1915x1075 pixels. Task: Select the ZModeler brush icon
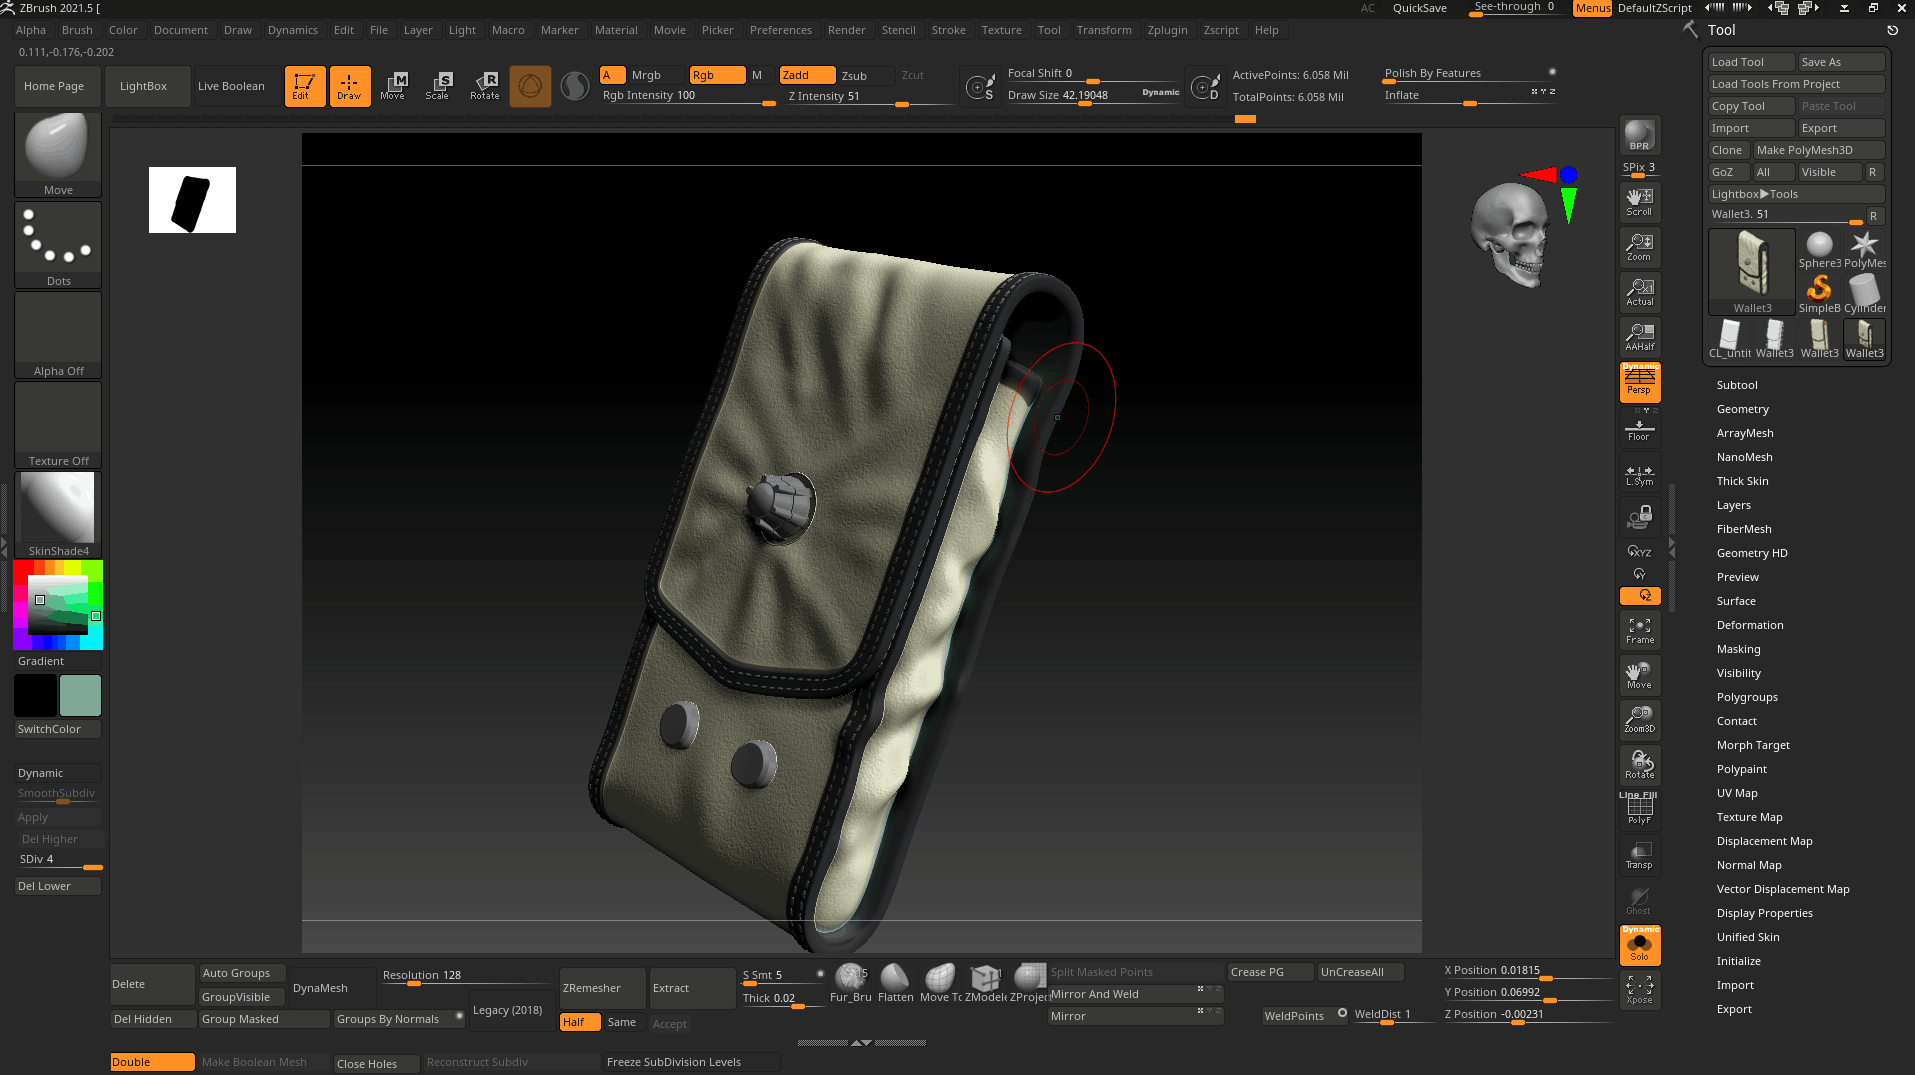pos(985,983)
